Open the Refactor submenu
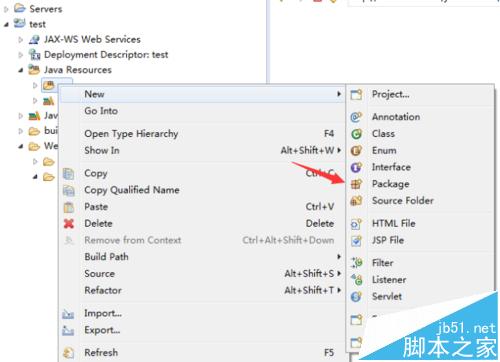 click(x=202, y=290)
